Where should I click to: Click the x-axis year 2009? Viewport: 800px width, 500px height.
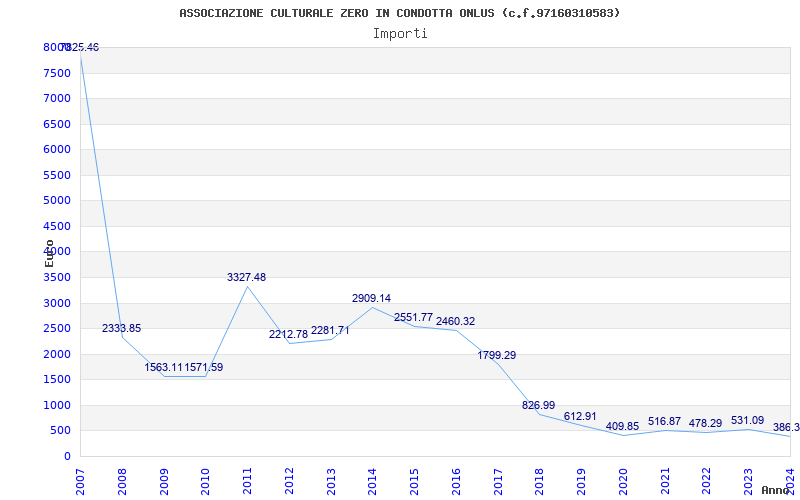click(164, 482)
